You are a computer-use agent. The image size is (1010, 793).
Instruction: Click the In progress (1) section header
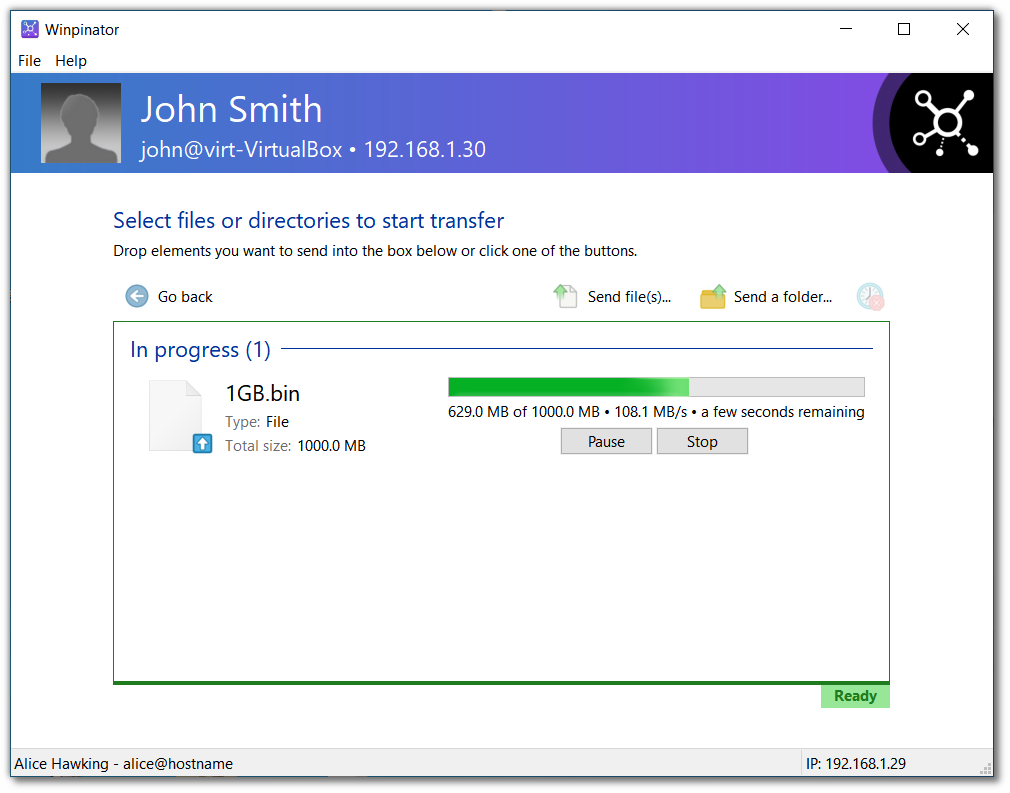[x=200, y=350]
